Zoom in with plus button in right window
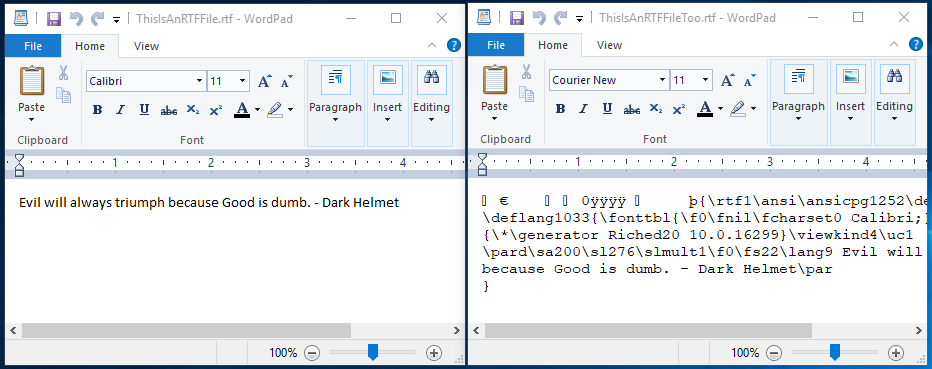This screenshot has height=369, width=932. [896, 353]
